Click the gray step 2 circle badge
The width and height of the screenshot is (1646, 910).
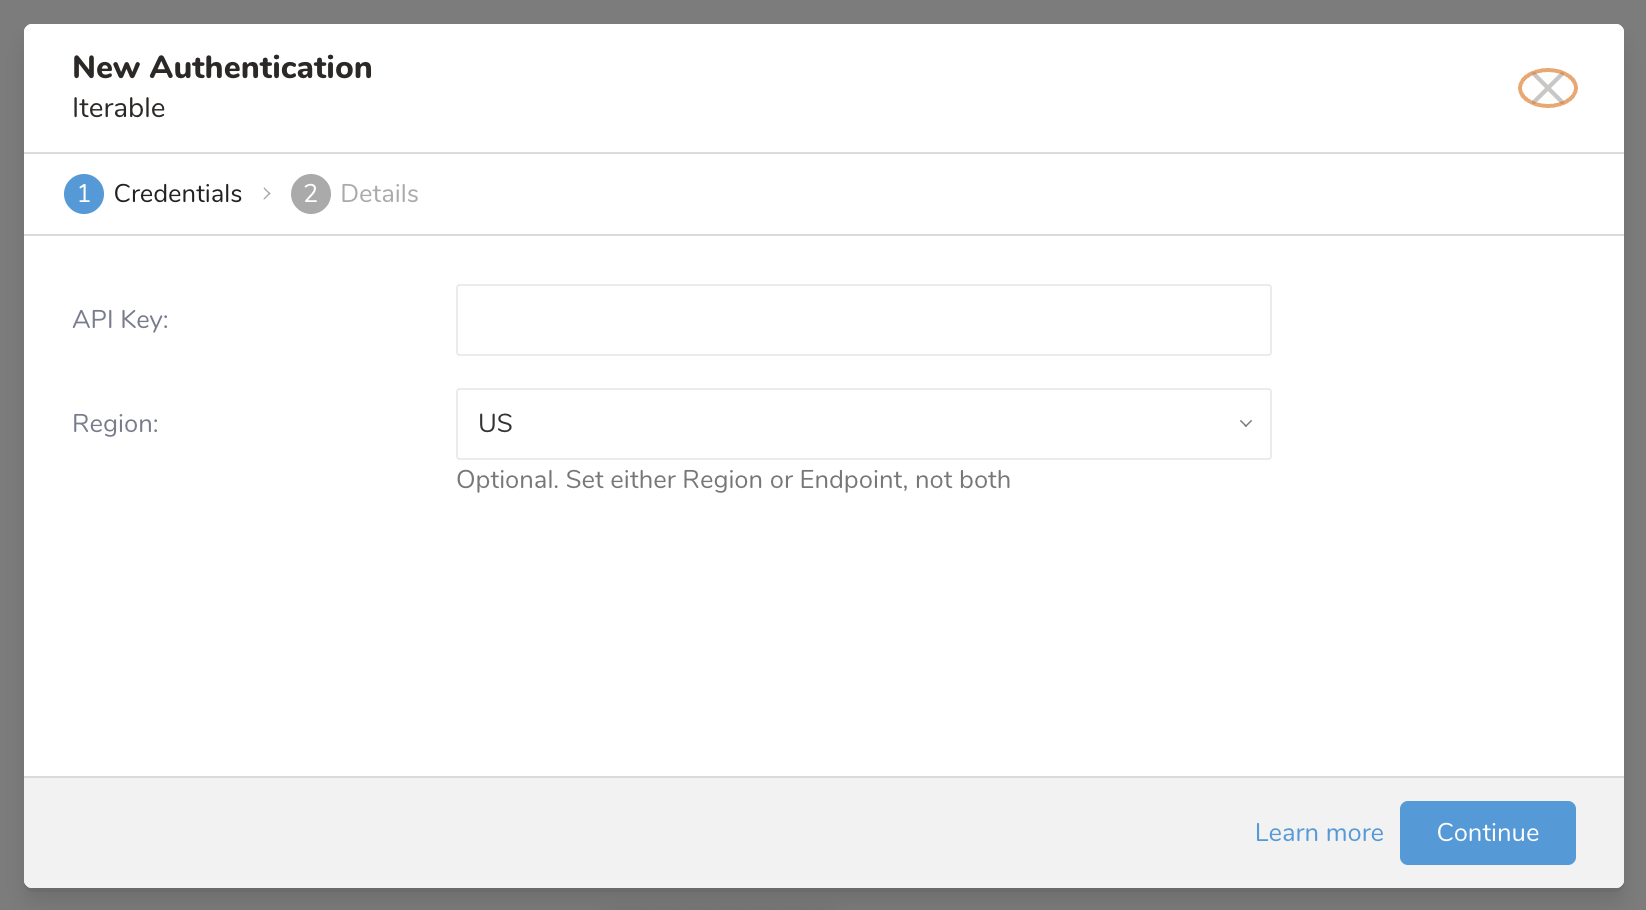point(310,194)
